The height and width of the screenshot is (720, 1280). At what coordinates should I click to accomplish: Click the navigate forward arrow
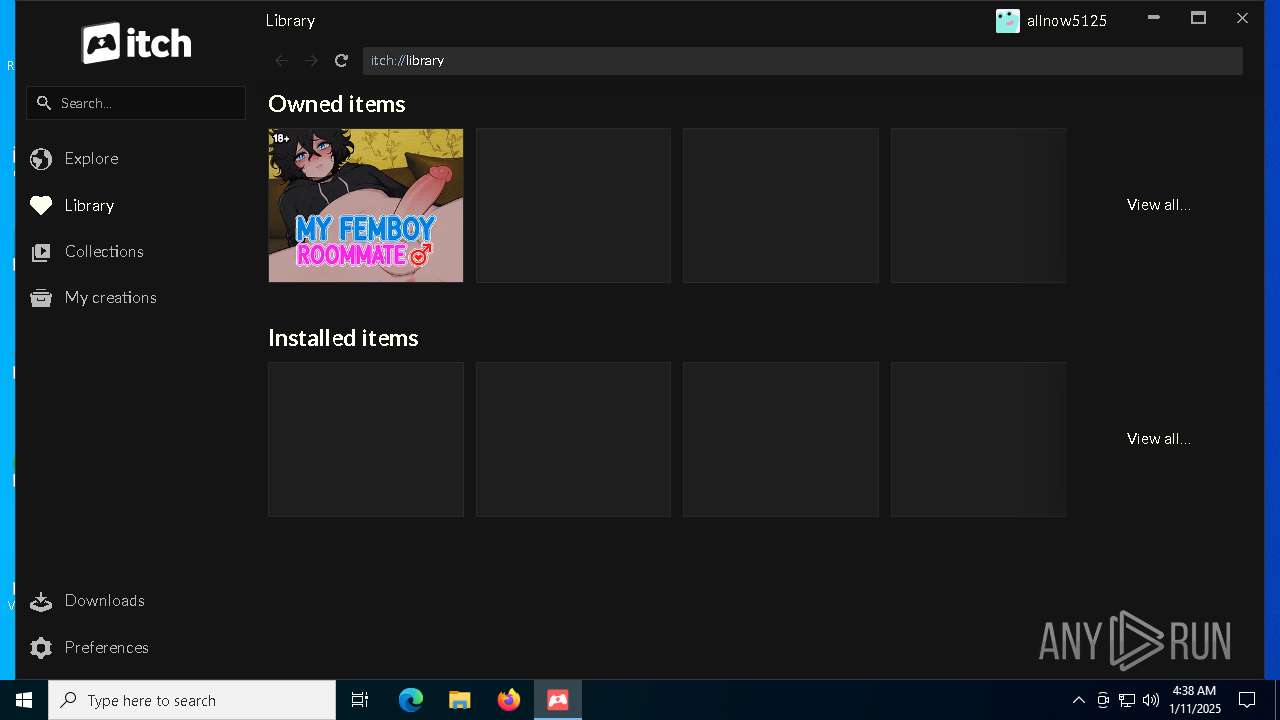311,61
